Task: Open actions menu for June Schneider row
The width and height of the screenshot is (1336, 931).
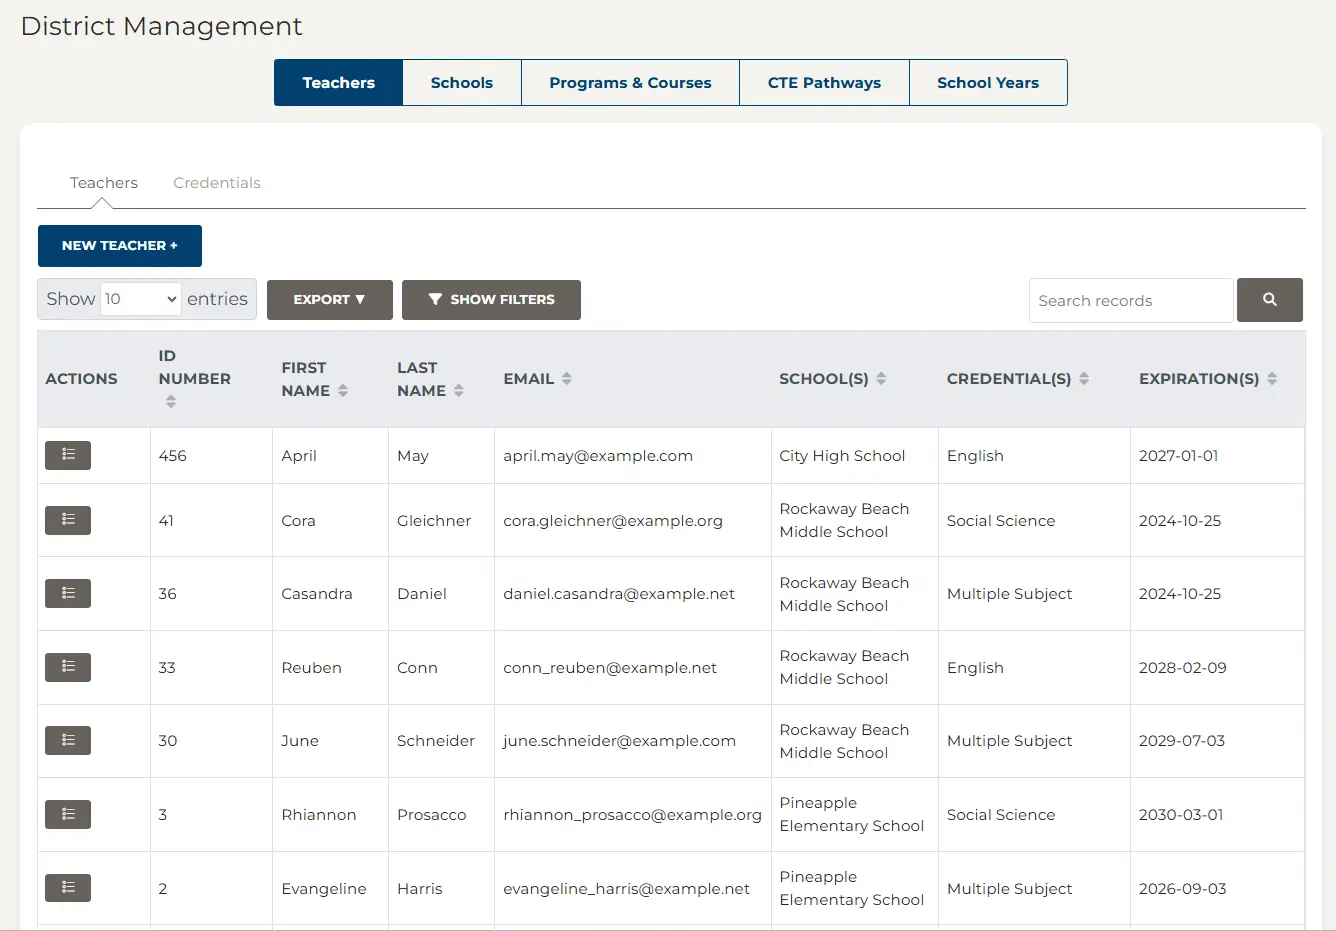Action: pyautogui.click(x=68, y=740)
